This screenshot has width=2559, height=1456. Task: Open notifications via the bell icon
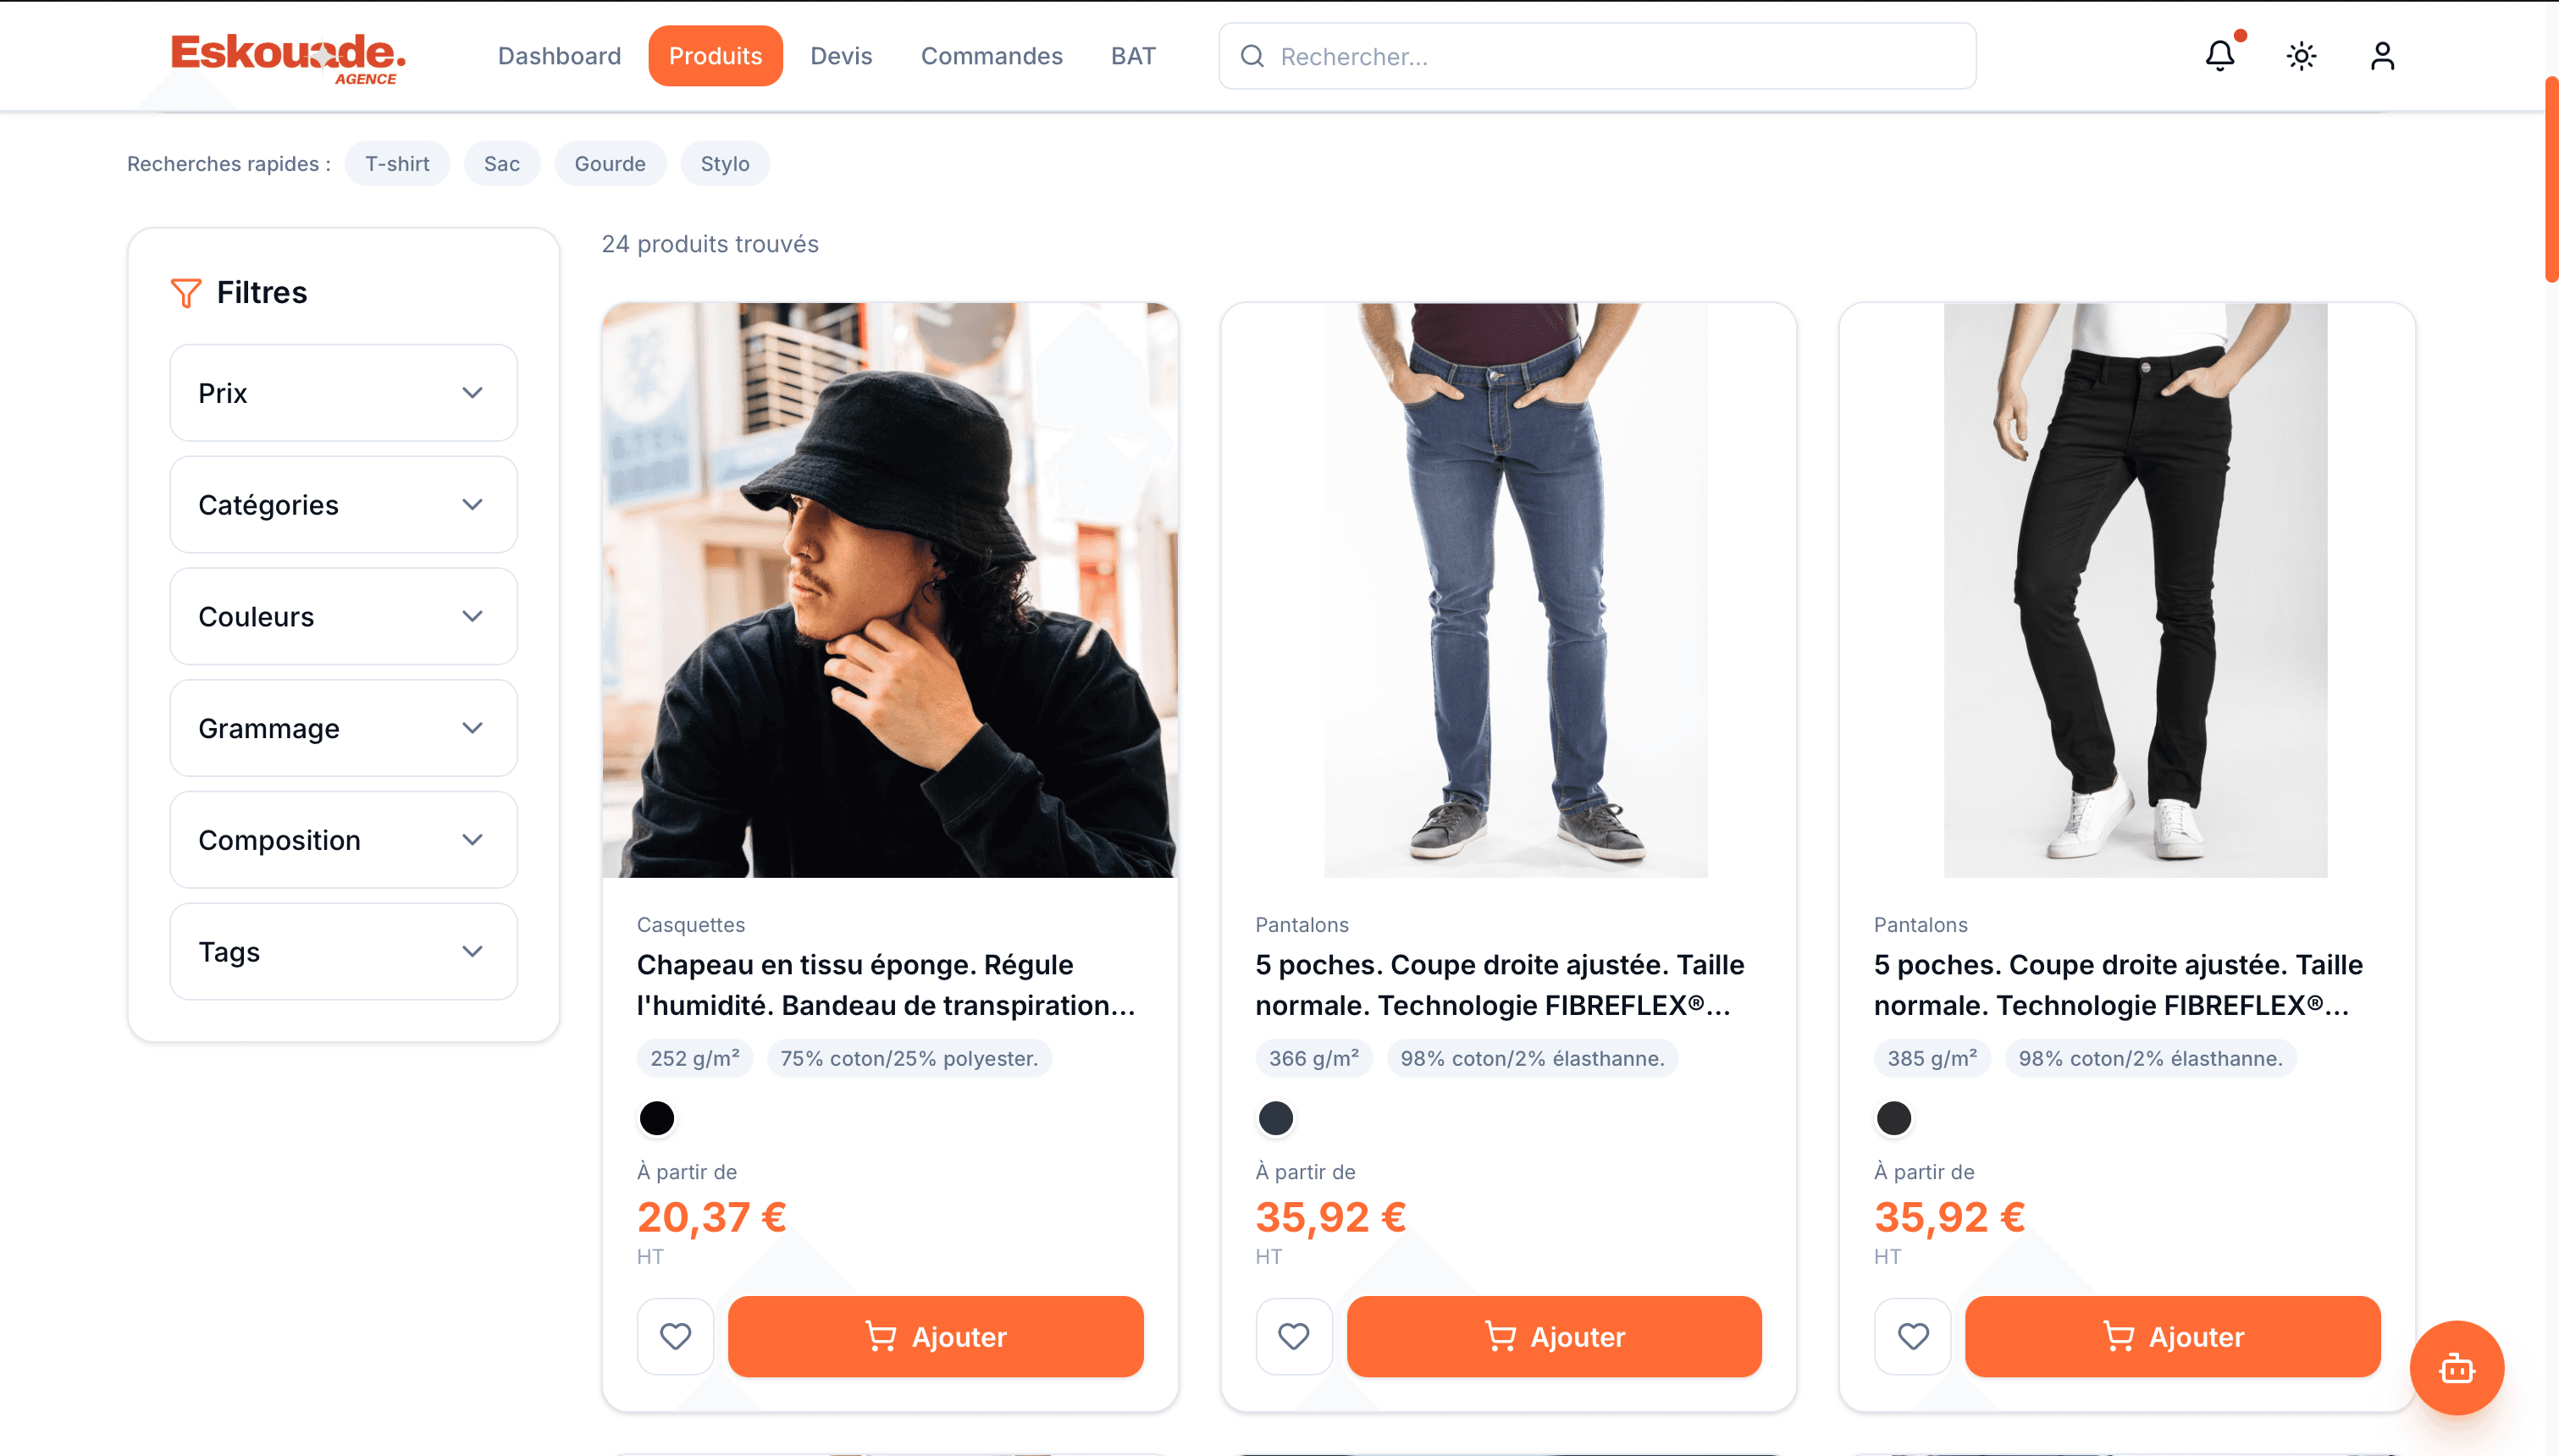coord(2219,56)
